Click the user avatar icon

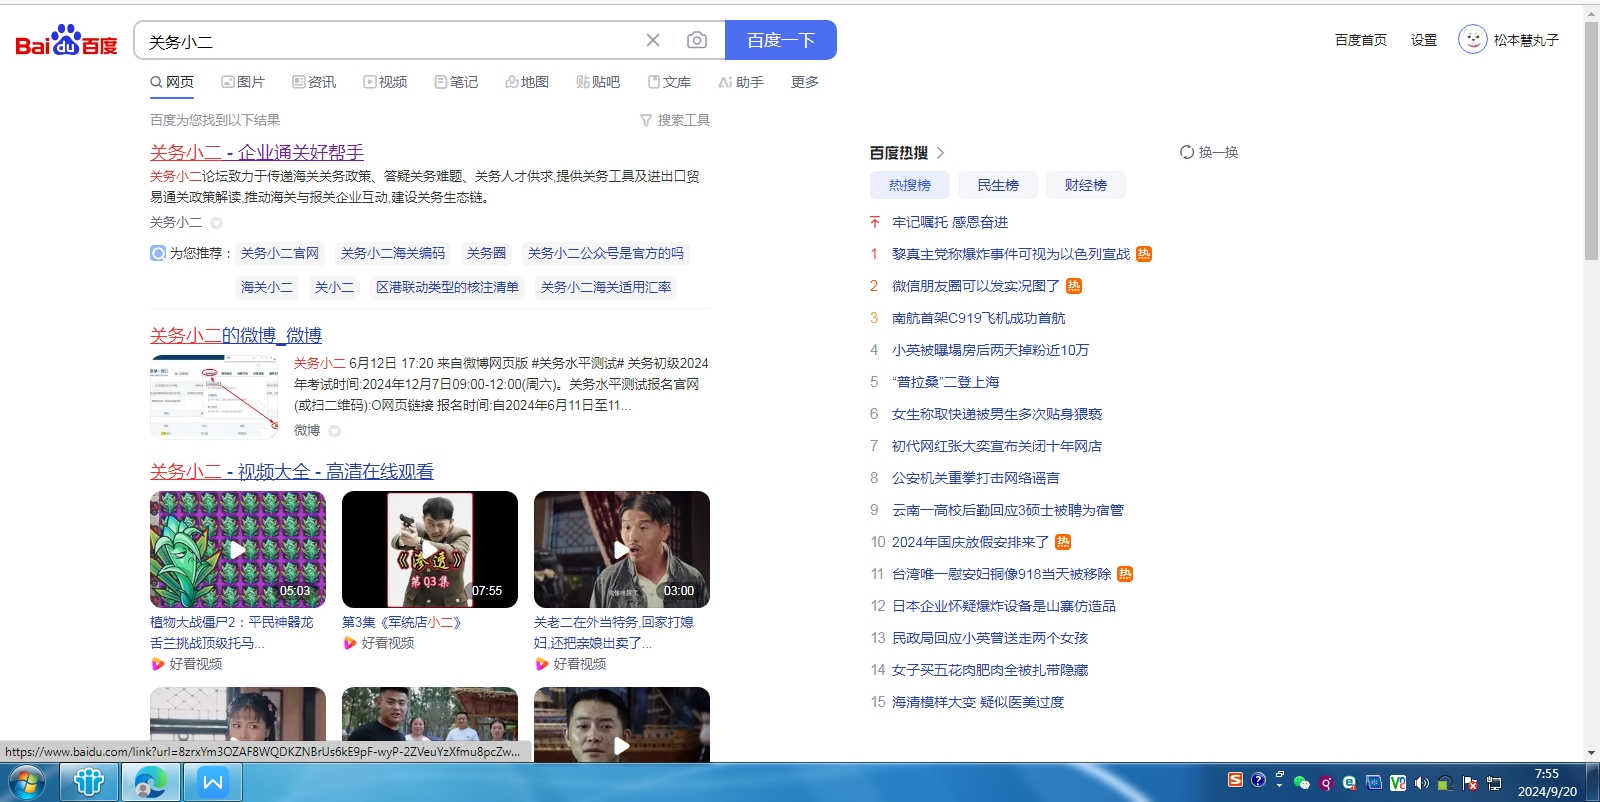pos(1472,39)
